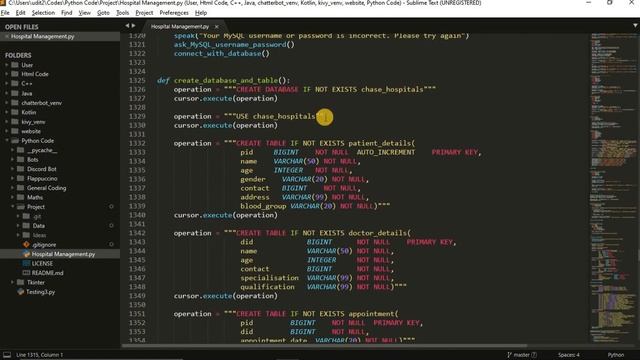640x360 pixels.
Task: Click the Maths folder icon
Action: click(20, 197)
